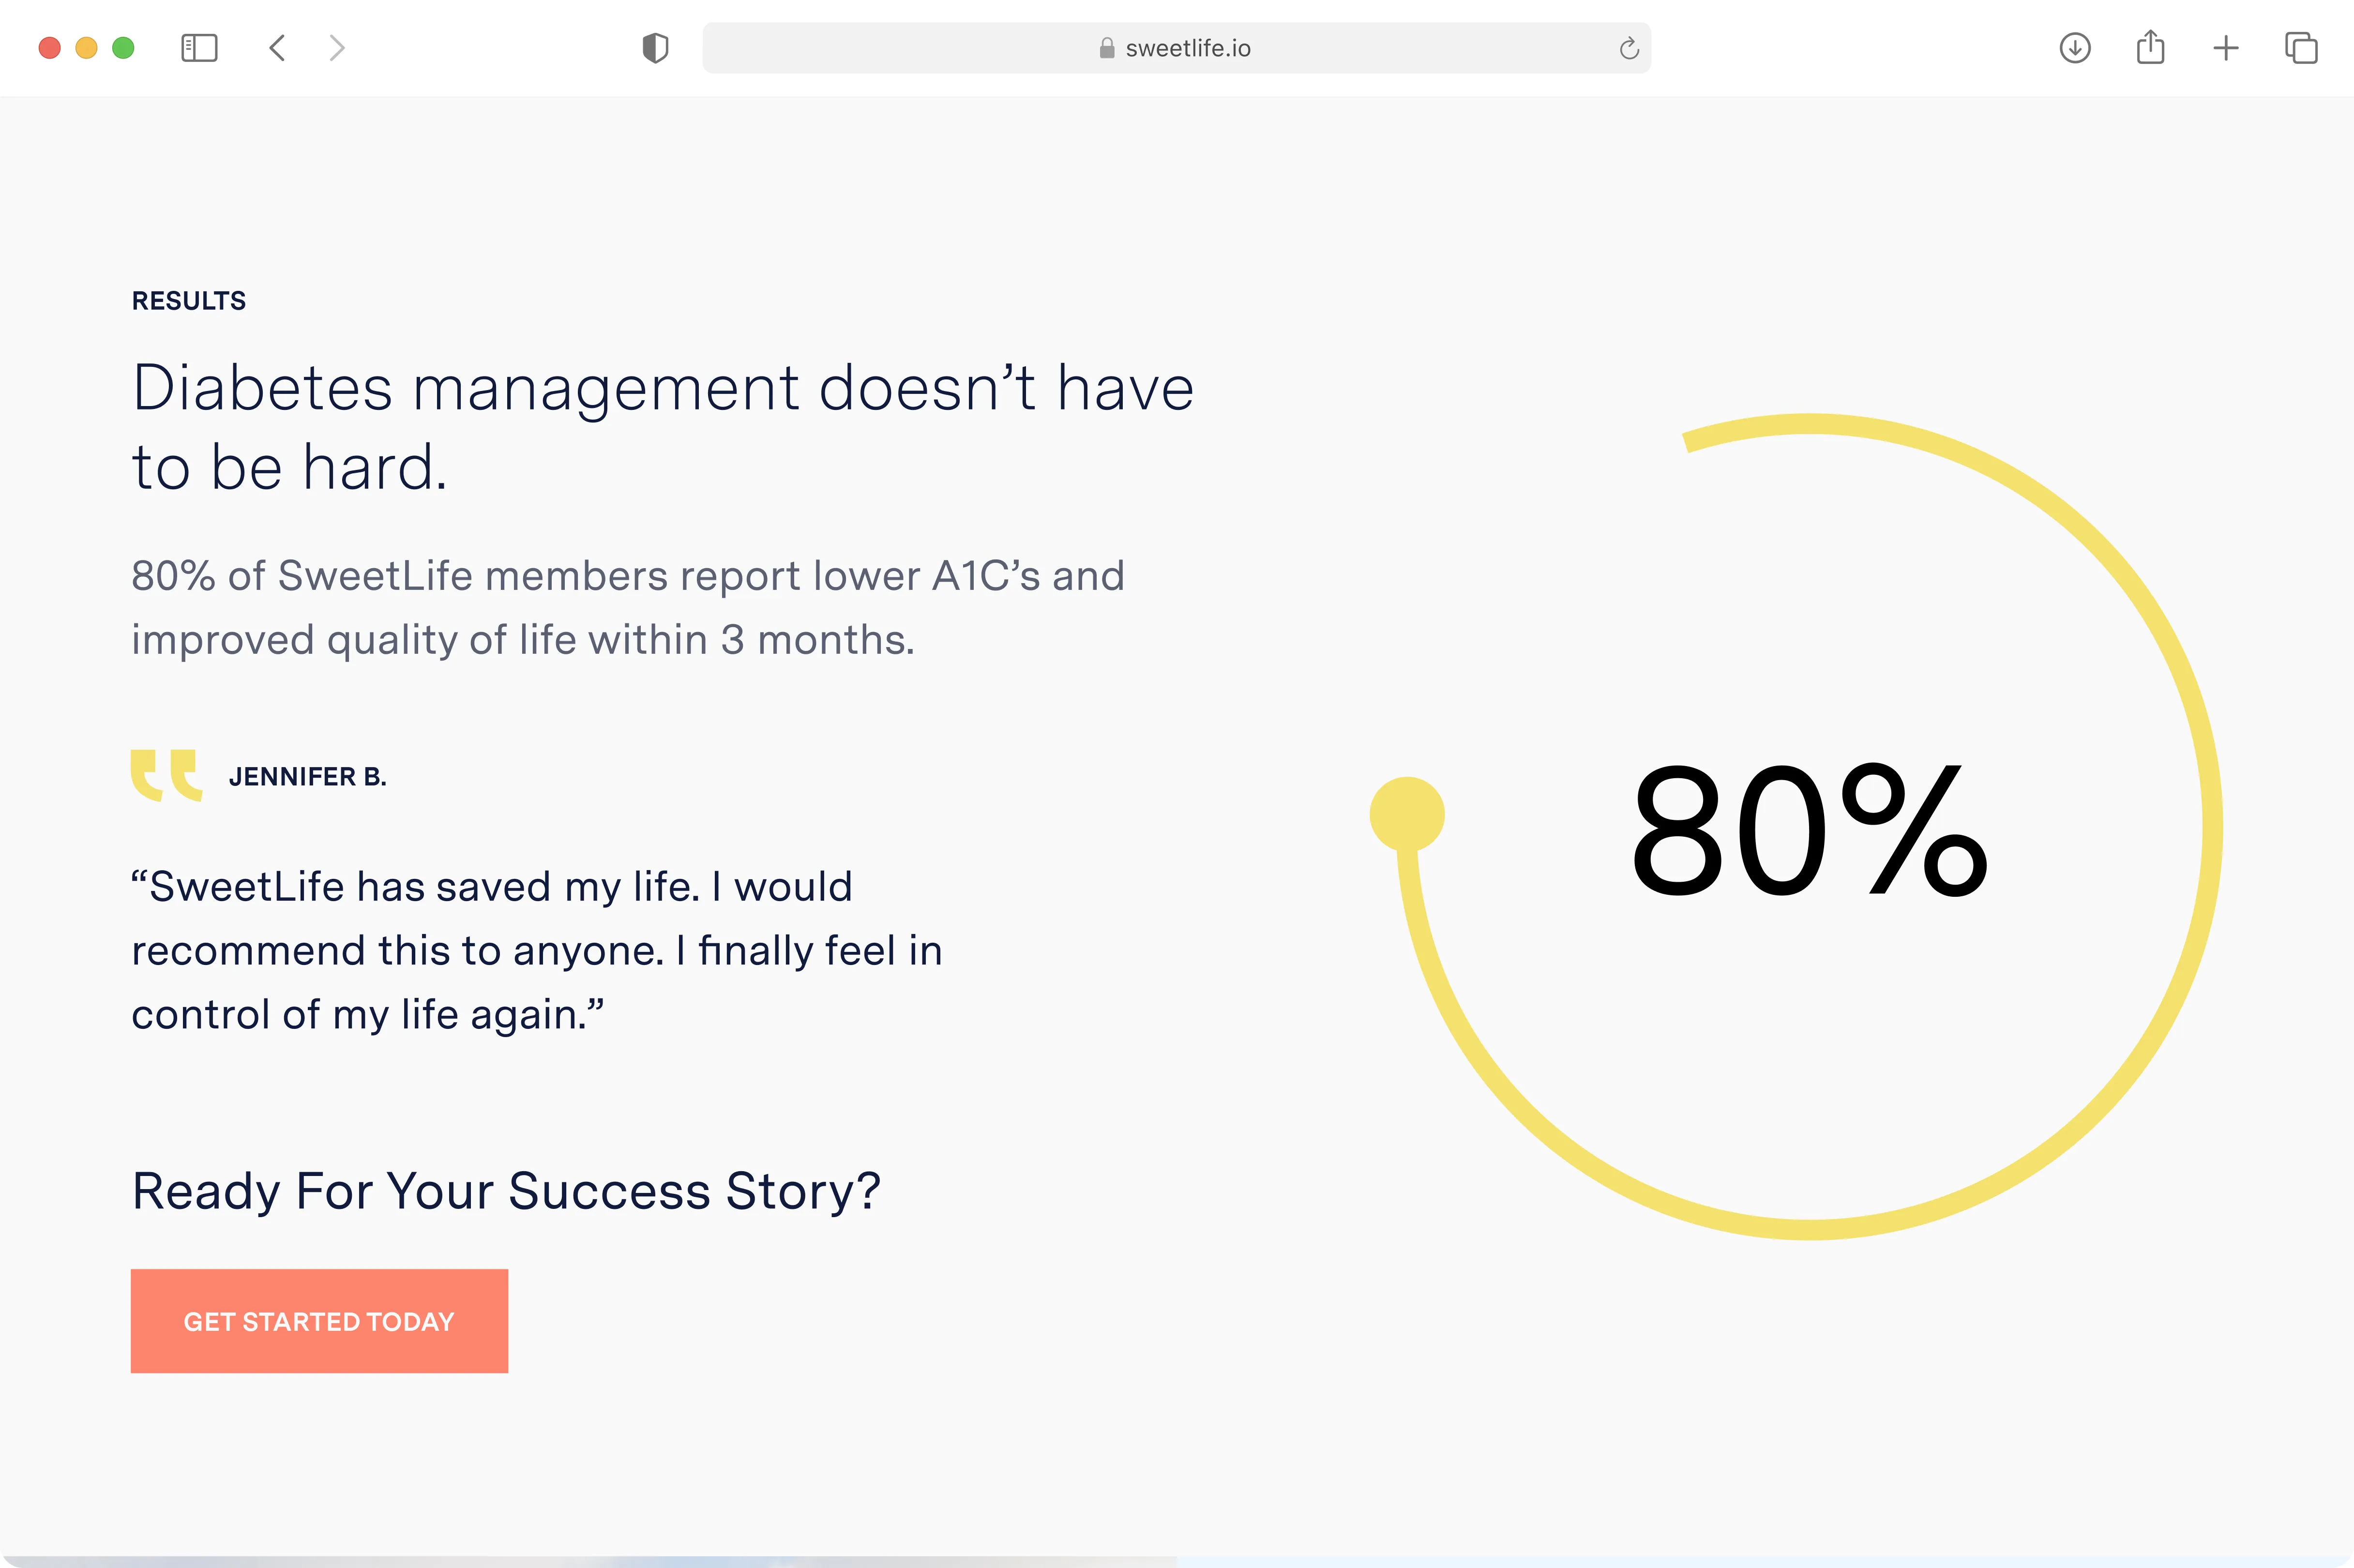This screenshot has width=2354, height=1568.
Task: Click the RESULTS section label
Action: [x=189, y=301]
